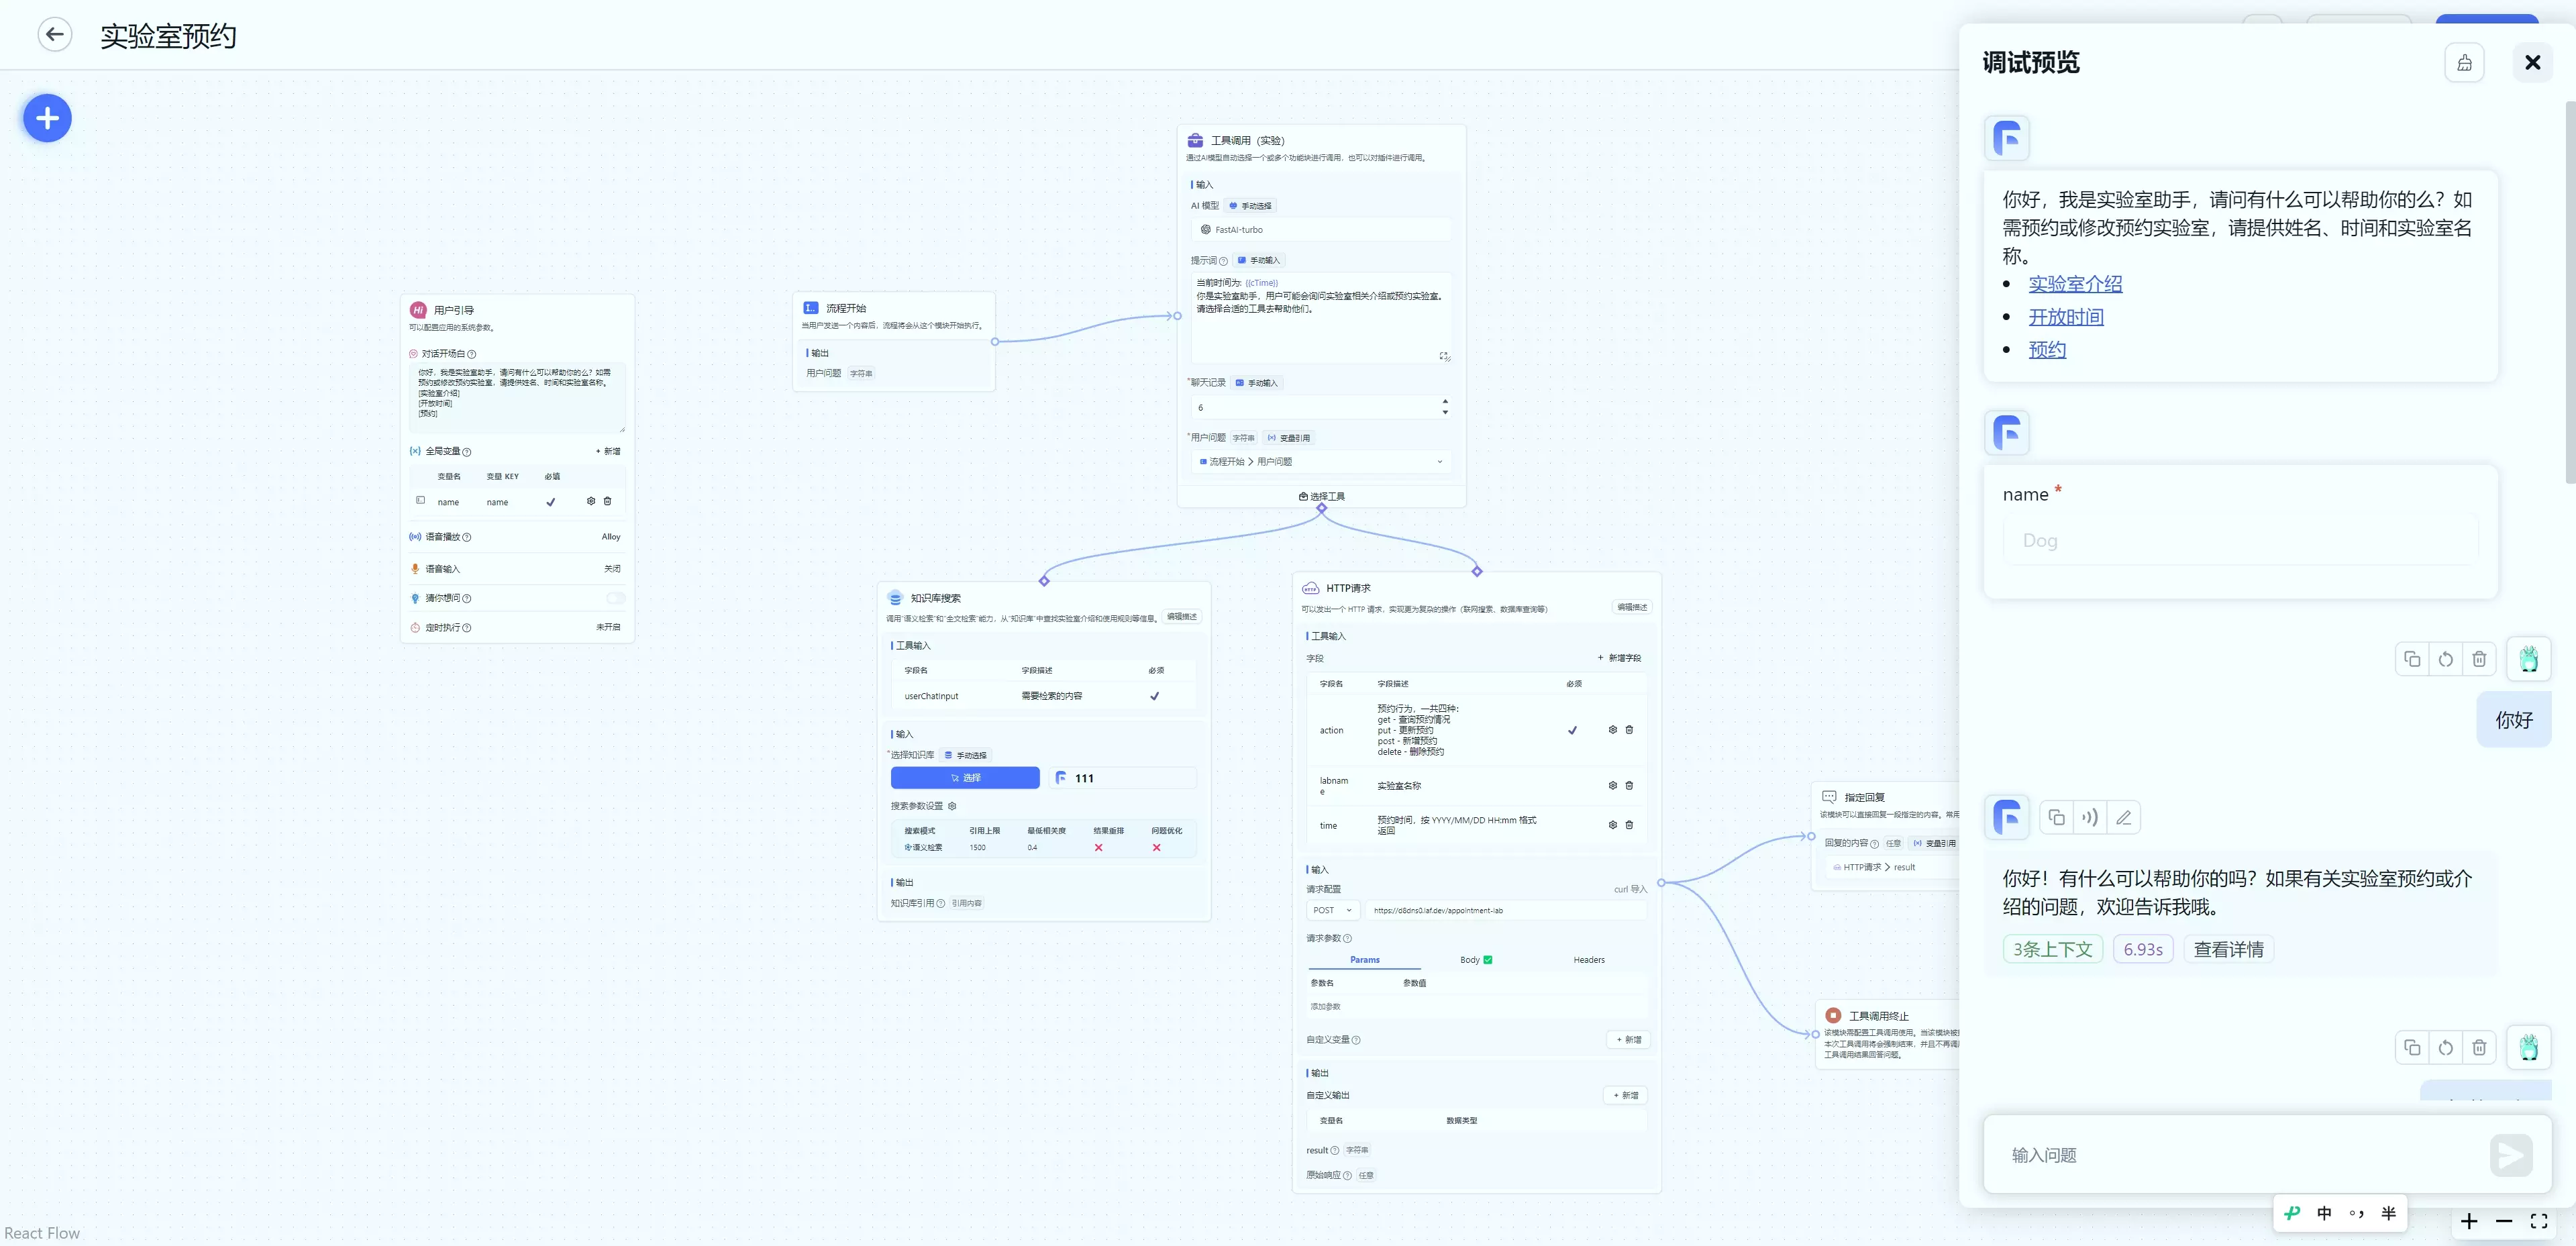Delete the 你好 message with trash icon
Viewport: 2576px width, 1246px height.
pyautogui.click(x=2479, y=658)
